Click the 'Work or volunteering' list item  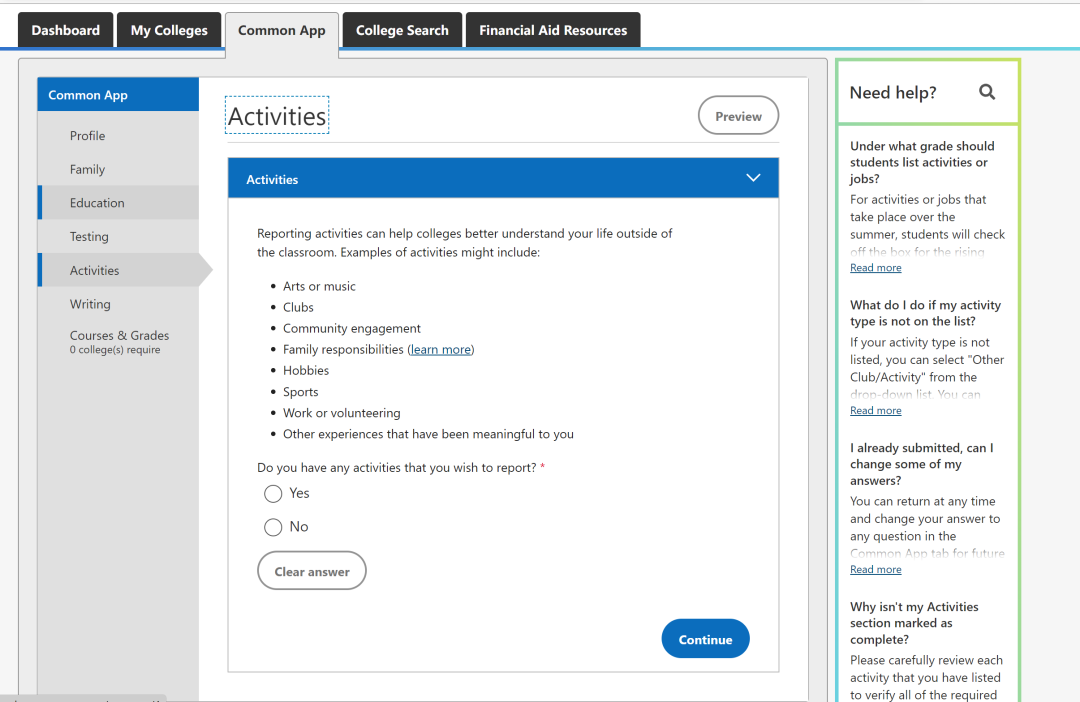(x=341, y=413)
